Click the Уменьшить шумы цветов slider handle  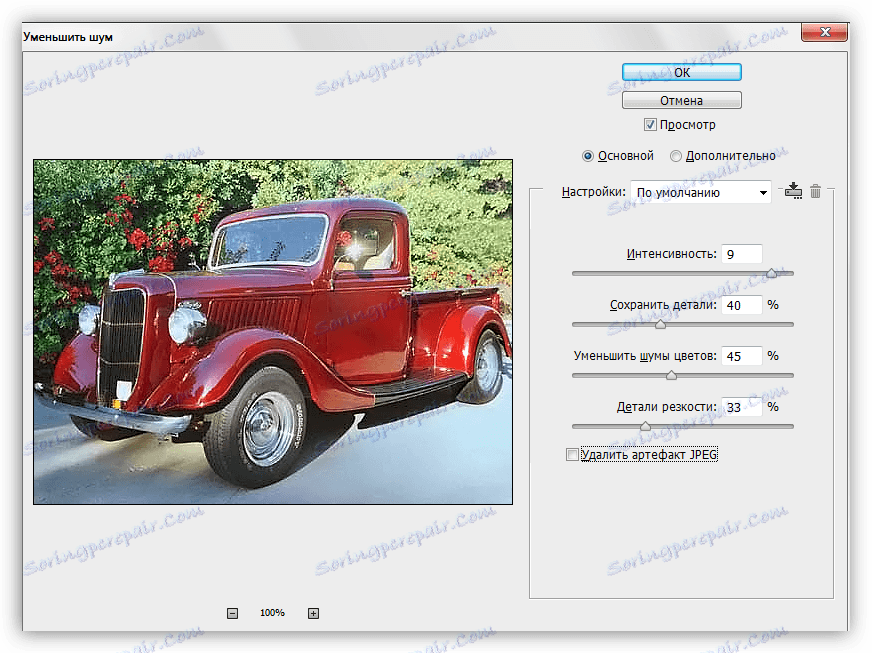point(671,375)
